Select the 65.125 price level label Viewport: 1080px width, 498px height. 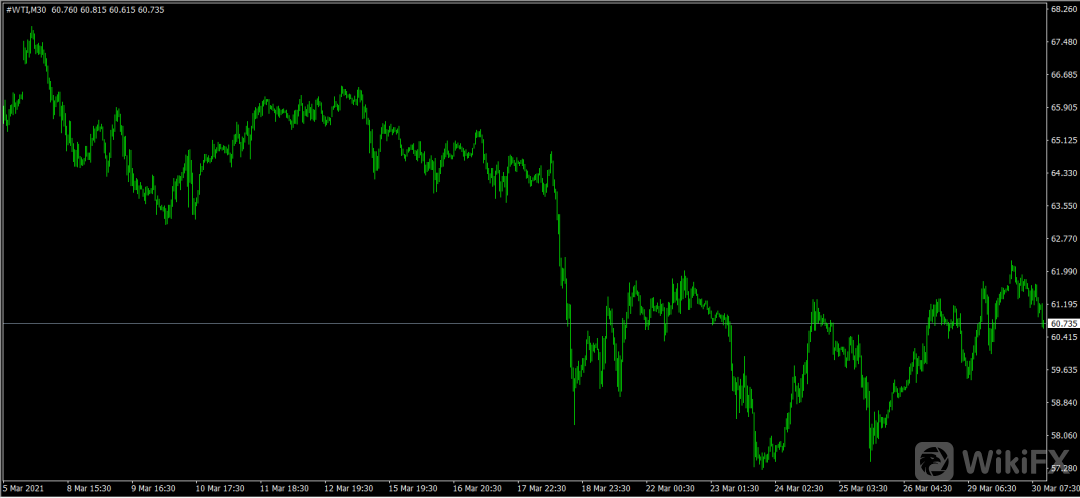[1062, 141]
